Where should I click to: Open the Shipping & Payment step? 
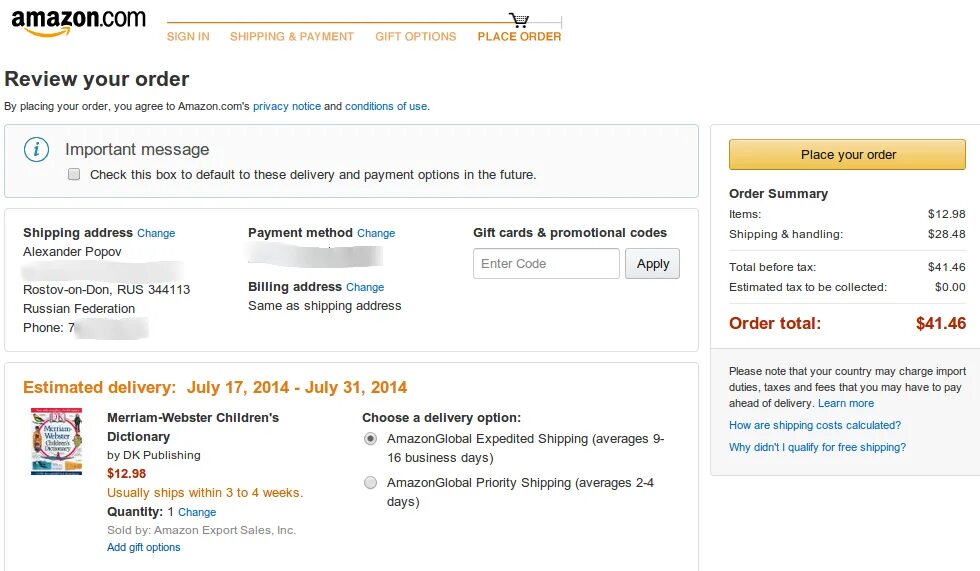tap(292, 37)
